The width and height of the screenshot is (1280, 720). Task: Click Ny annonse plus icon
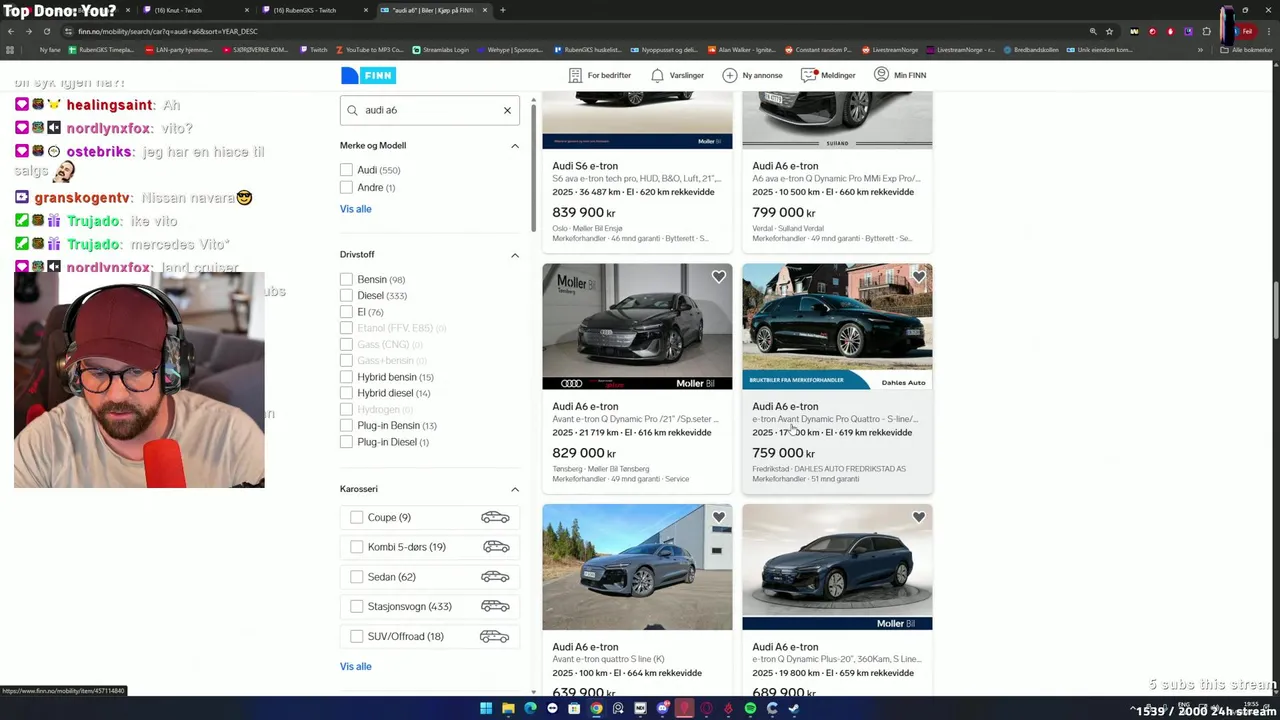click(x=729, y=75)
